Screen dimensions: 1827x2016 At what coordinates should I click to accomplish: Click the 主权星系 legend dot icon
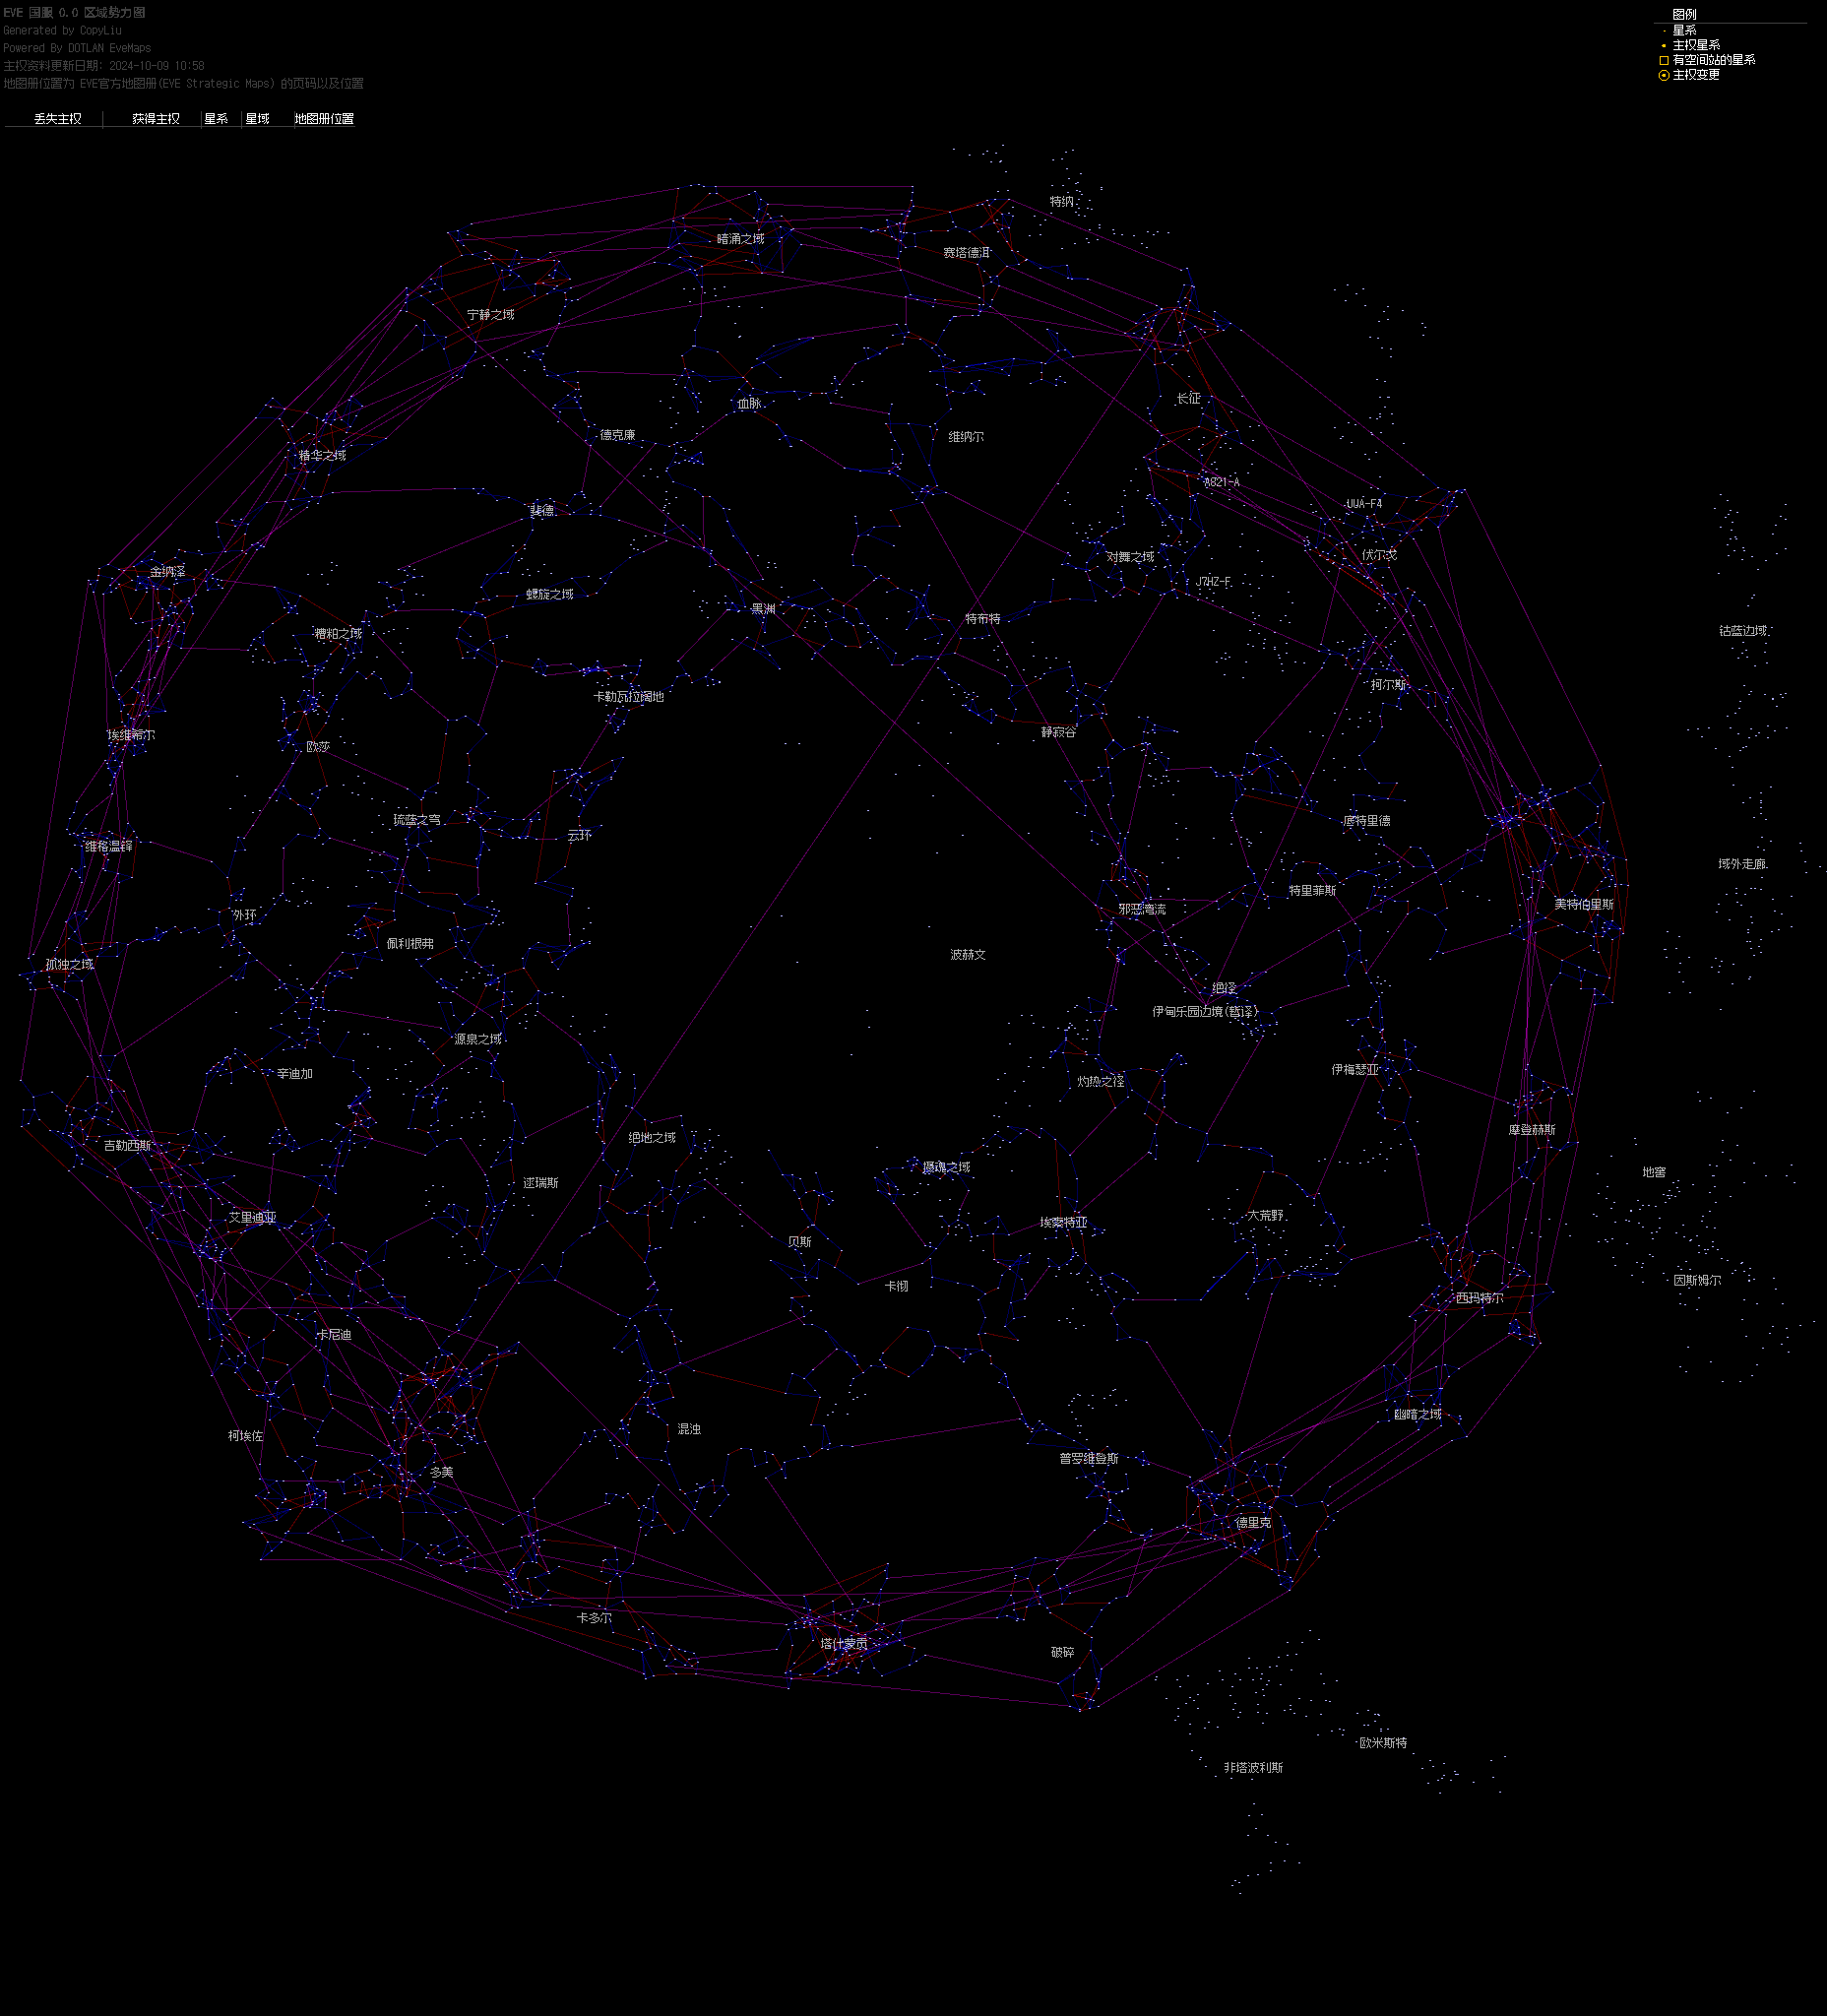tap(1664, 46)
